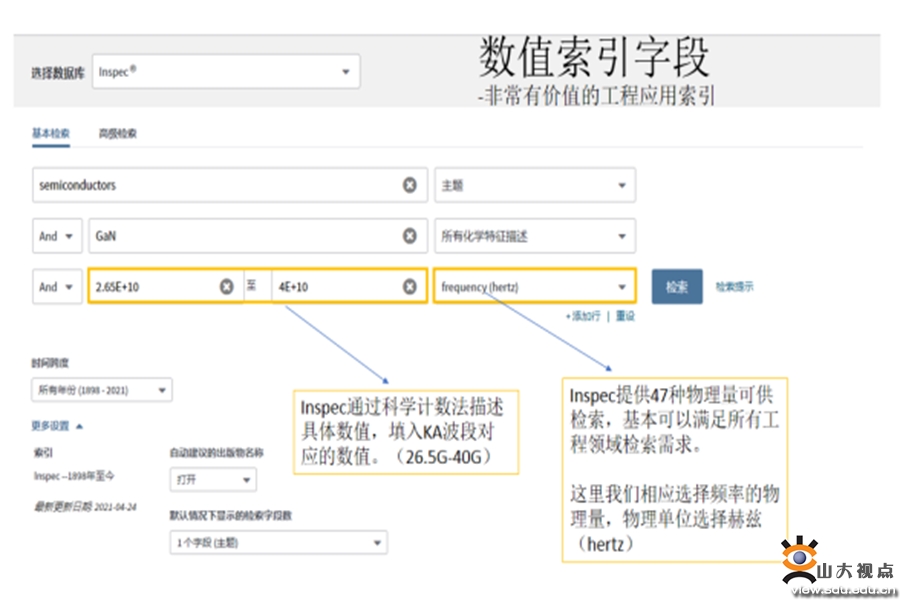900x600 pixels.
Task: Click the 默认情况下显示的检索字段数 label
Action: (x=231, y=515)
